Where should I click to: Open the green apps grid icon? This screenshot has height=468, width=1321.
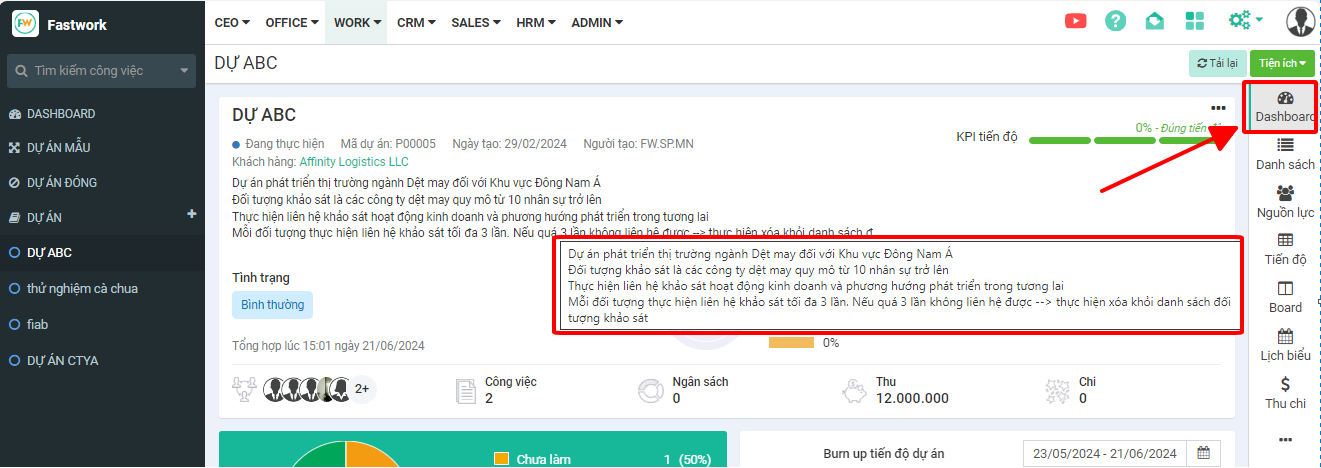1194,21
